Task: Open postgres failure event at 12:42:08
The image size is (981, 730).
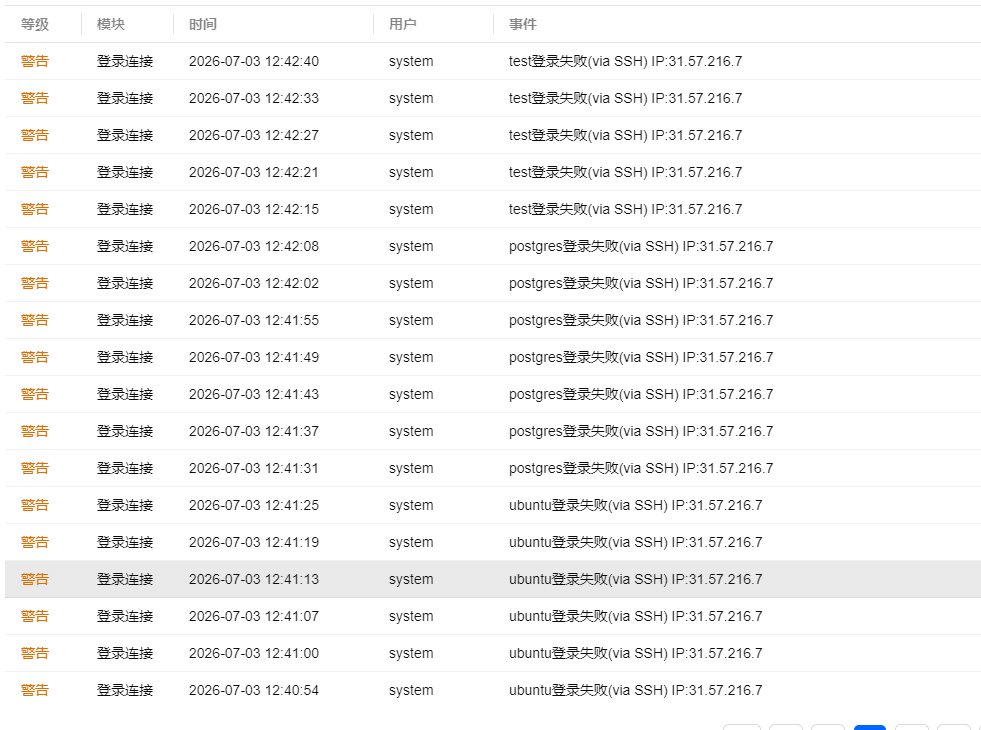Action: (x=641, y=246)
